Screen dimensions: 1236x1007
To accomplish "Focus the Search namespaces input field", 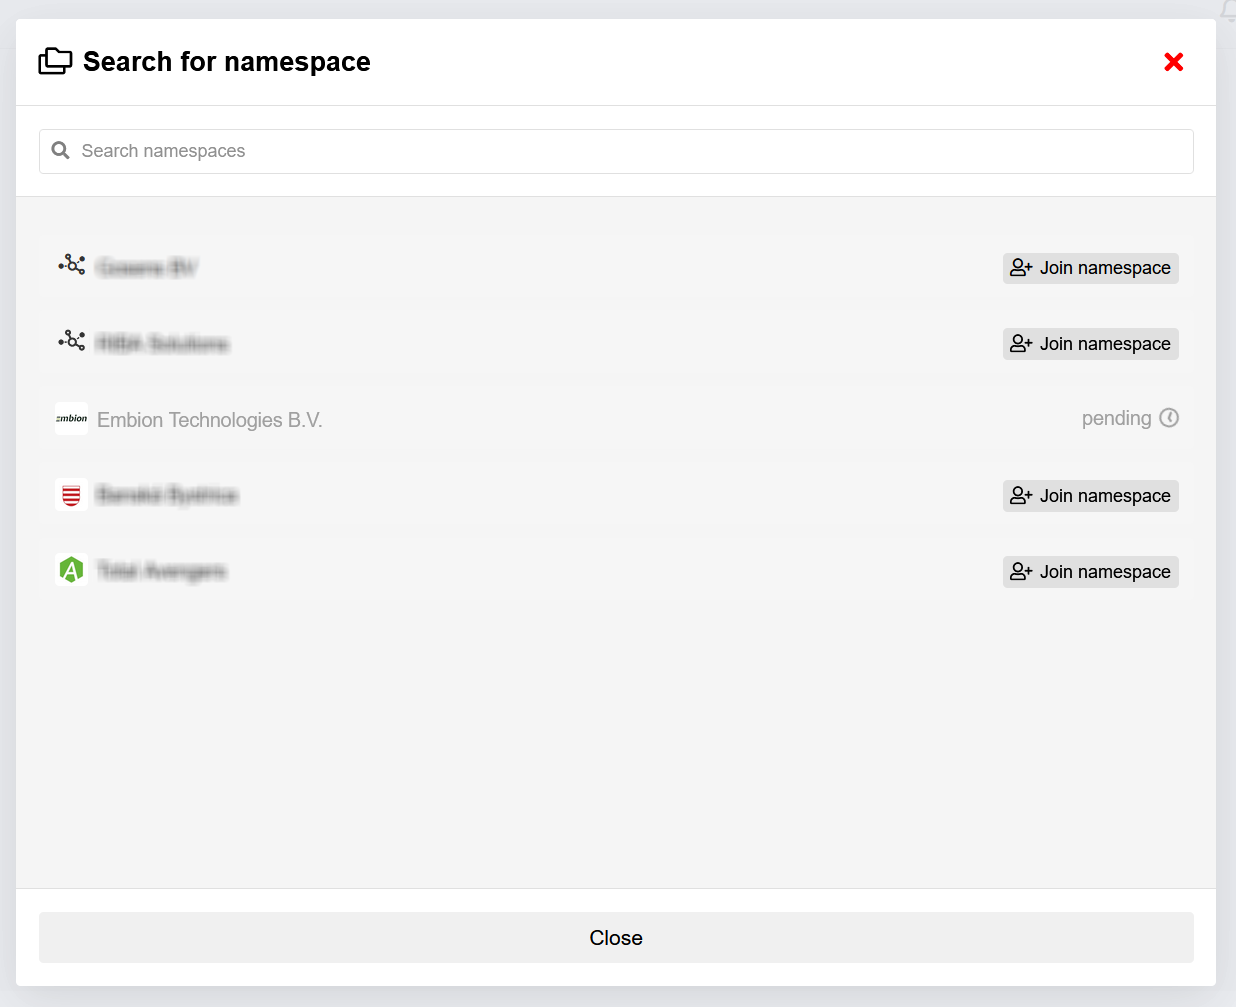I will pyautogui.click(x=630, y=151).
